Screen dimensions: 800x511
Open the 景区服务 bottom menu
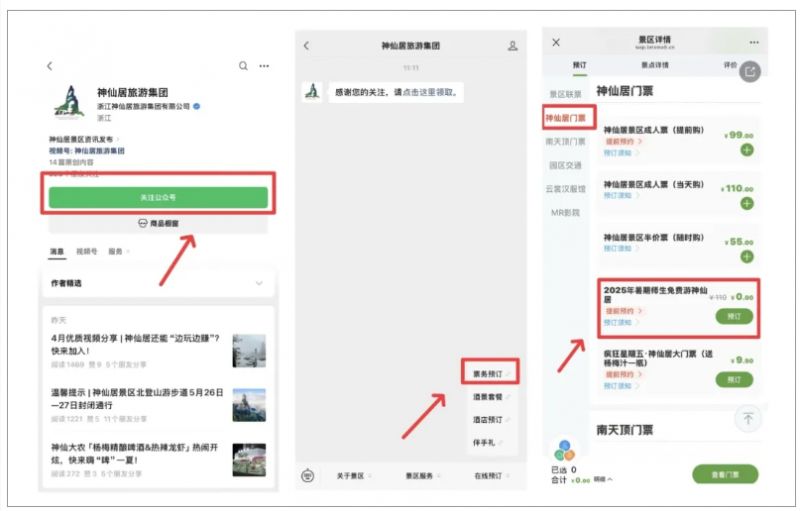(423, 477)
